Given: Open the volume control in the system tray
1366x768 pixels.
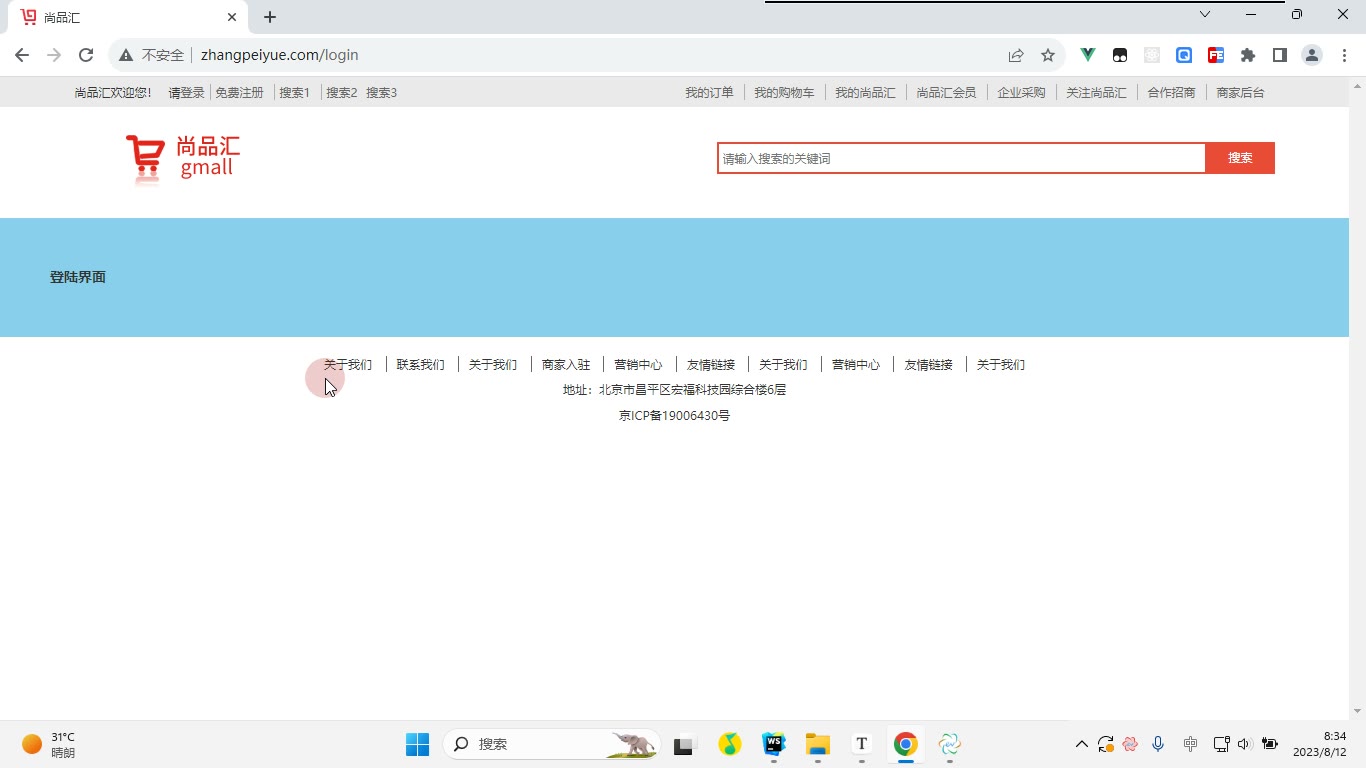Looking at the screenshot, I should coord(1244,744).
